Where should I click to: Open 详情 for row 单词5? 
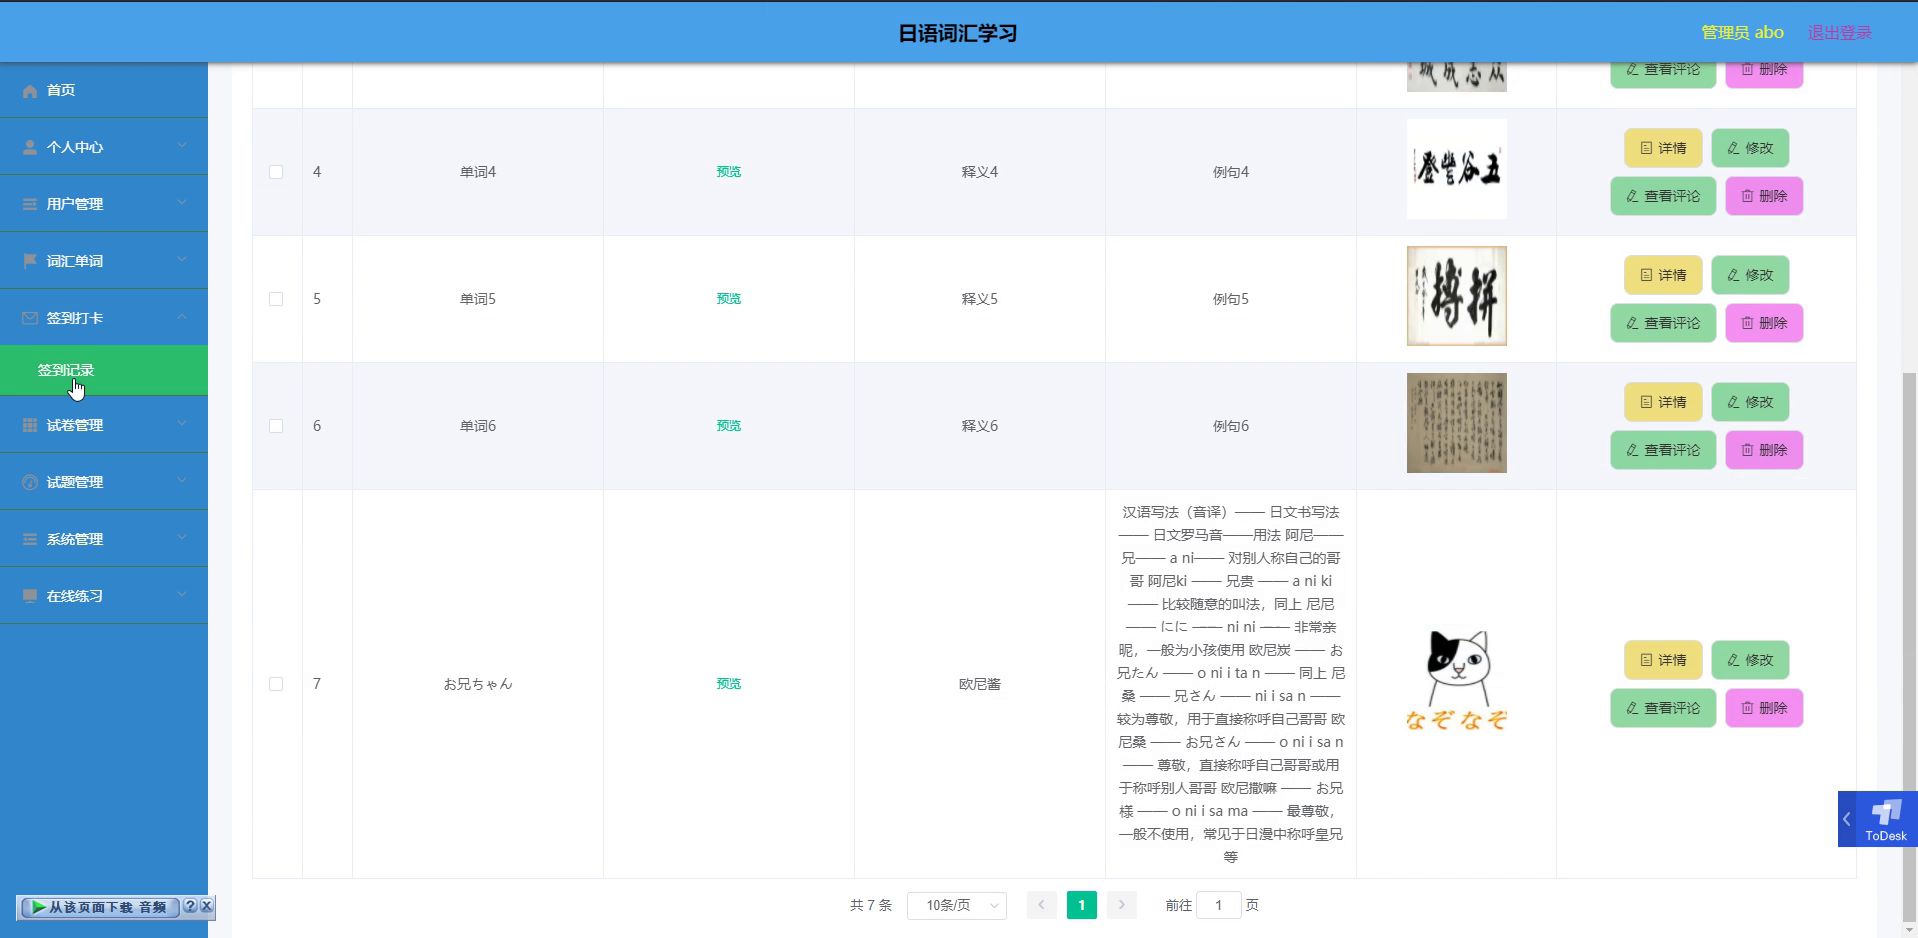pyautogui.click(x=1663, y=275)
